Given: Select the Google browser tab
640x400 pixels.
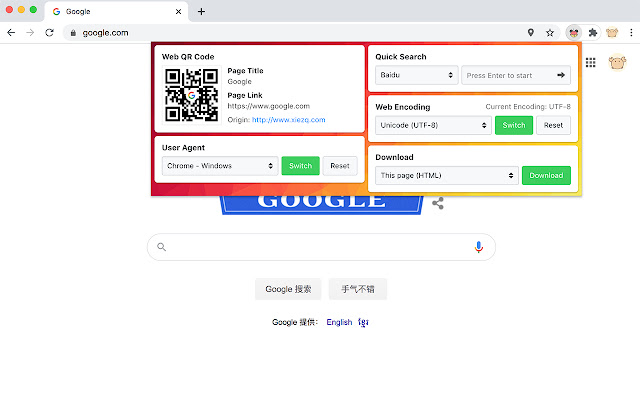Looking at the screenshot, I should pyautogui.click(x=116, y=11).
